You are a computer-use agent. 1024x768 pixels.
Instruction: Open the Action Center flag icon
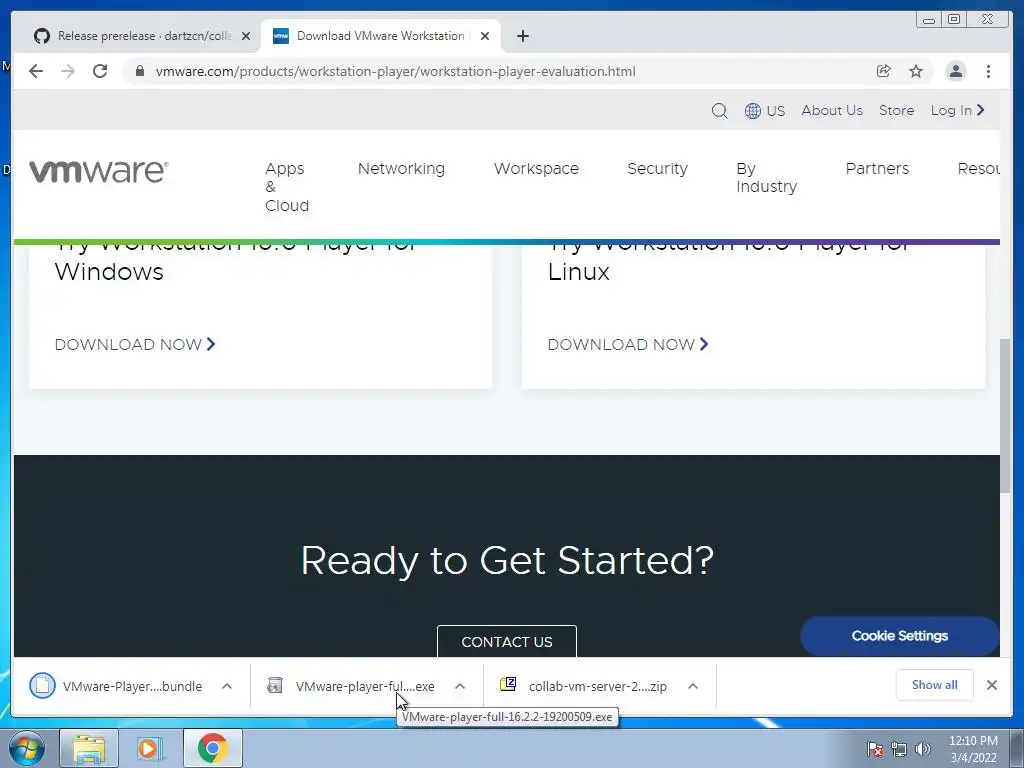coord(874,749)
